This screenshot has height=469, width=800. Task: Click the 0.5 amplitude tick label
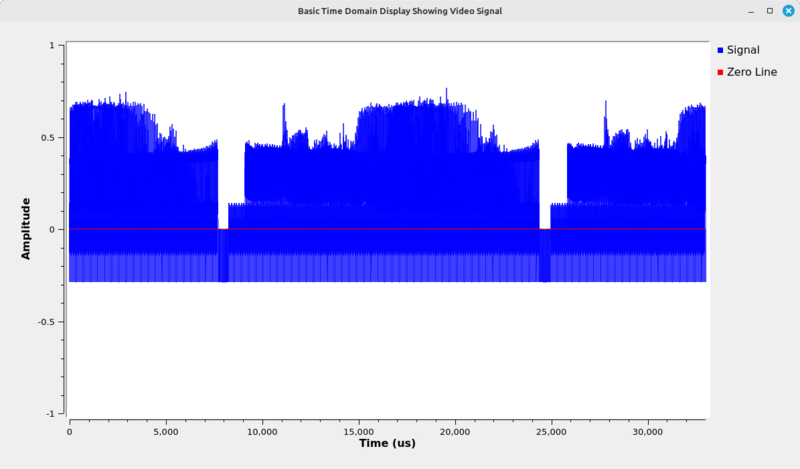[x=48, y=138]
